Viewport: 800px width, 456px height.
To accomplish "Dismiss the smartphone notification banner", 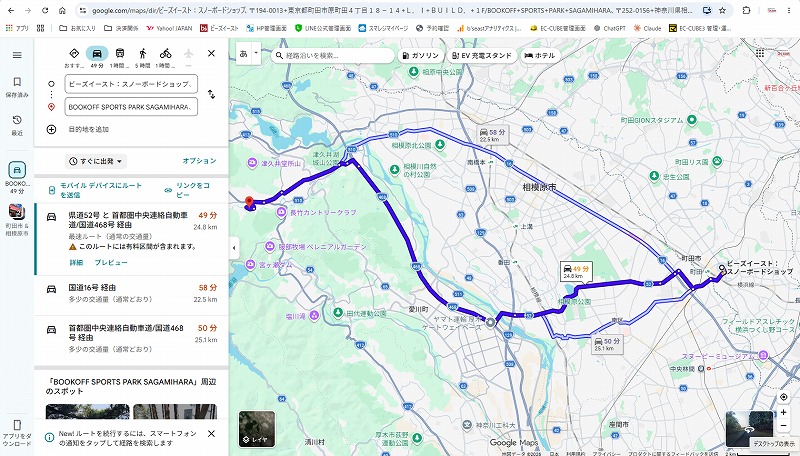I will pos(211,434).
